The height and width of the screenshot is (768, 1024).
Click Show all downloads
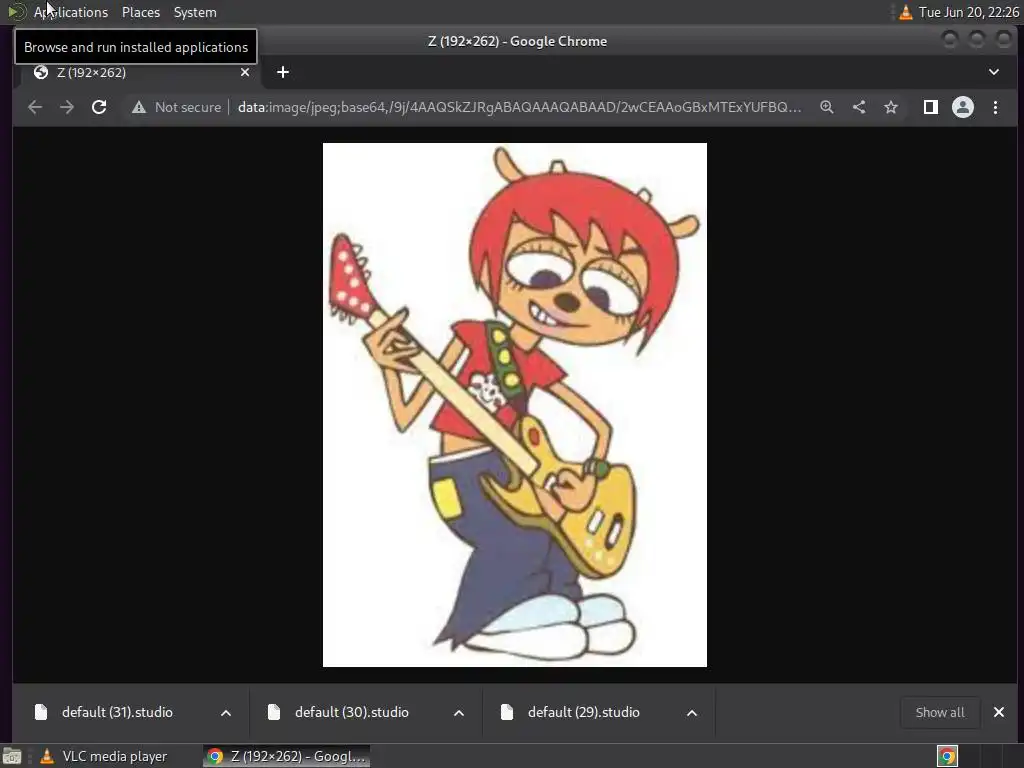[940, 712]
